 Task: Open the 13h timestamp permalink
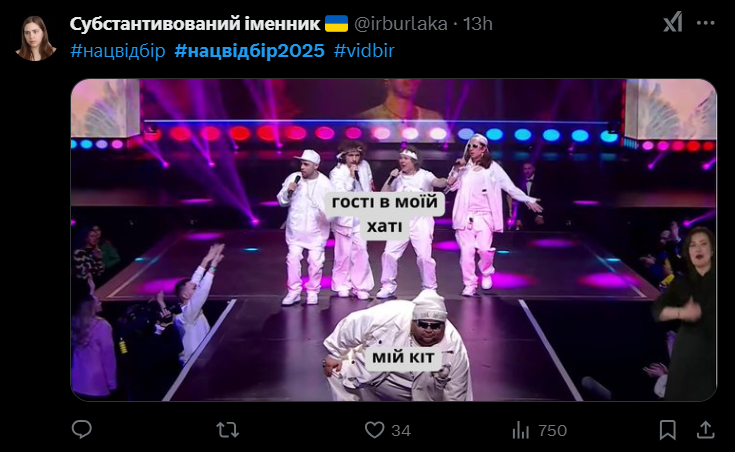pos(478,23)
